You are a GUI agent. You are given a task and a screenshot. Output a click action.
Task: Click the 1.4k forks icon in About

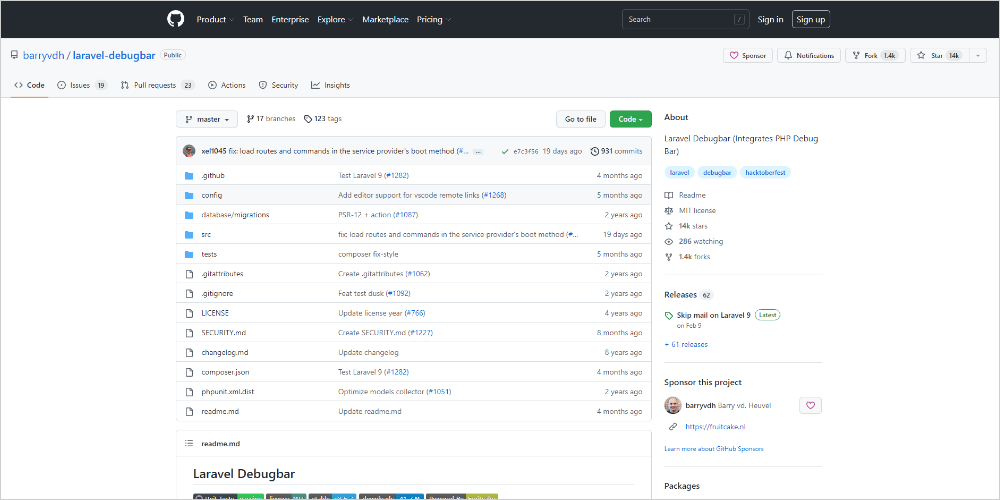(668, 257)
